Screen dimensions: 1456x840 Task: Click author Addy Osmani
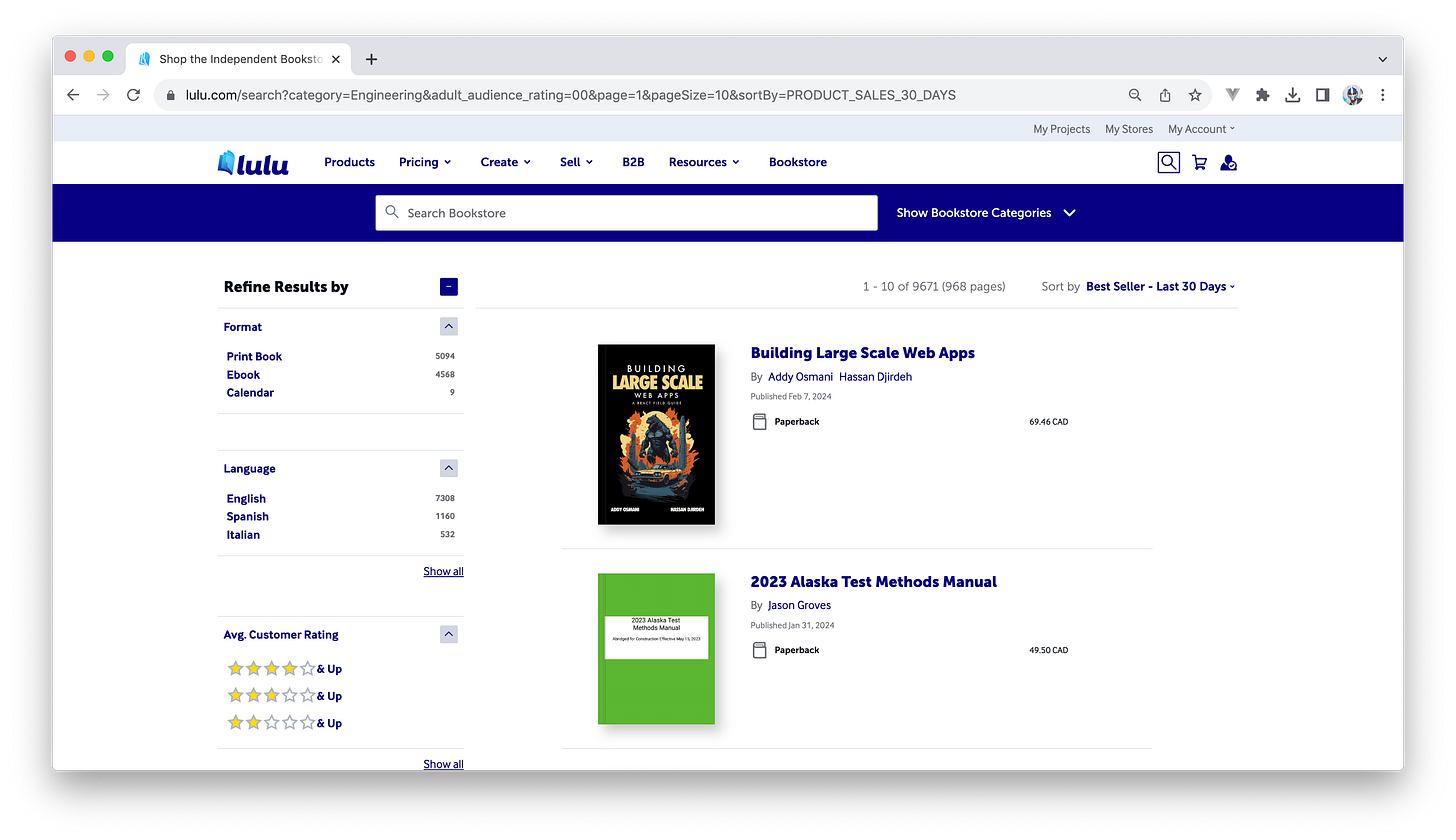click(x=799, y=377)
